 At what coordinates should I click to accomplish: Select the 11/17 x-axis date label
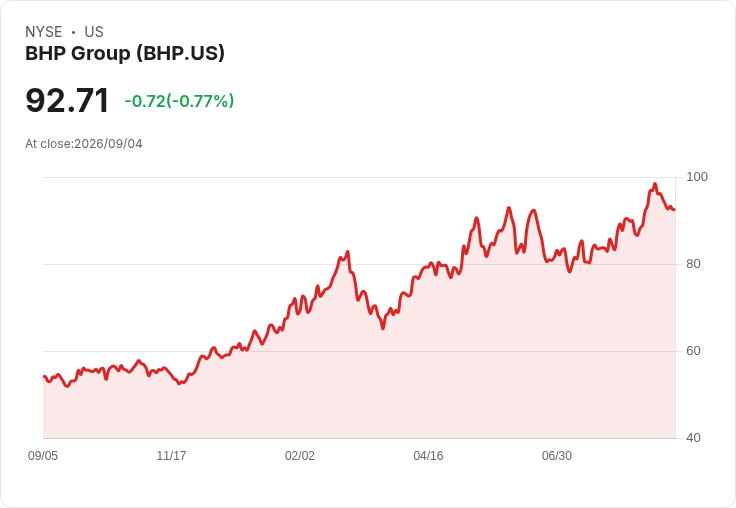coord(171,456)
